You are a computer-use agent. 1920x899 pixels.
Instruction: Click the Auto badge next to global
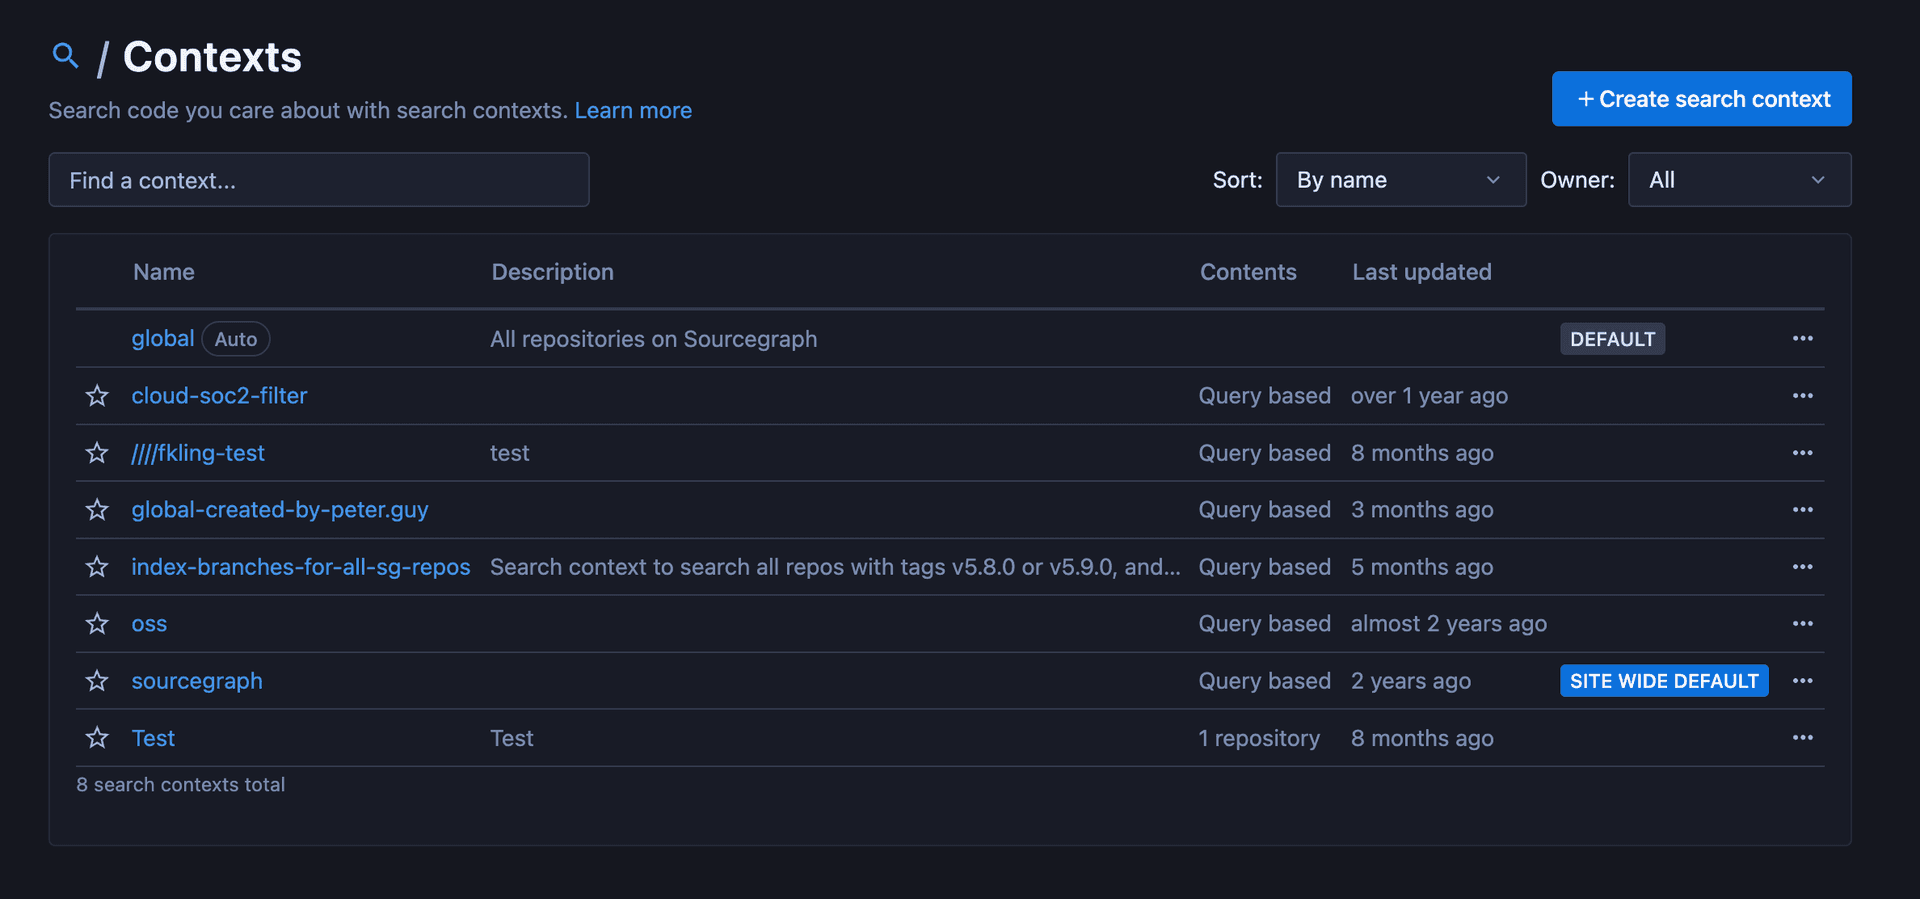click(236, 339)
